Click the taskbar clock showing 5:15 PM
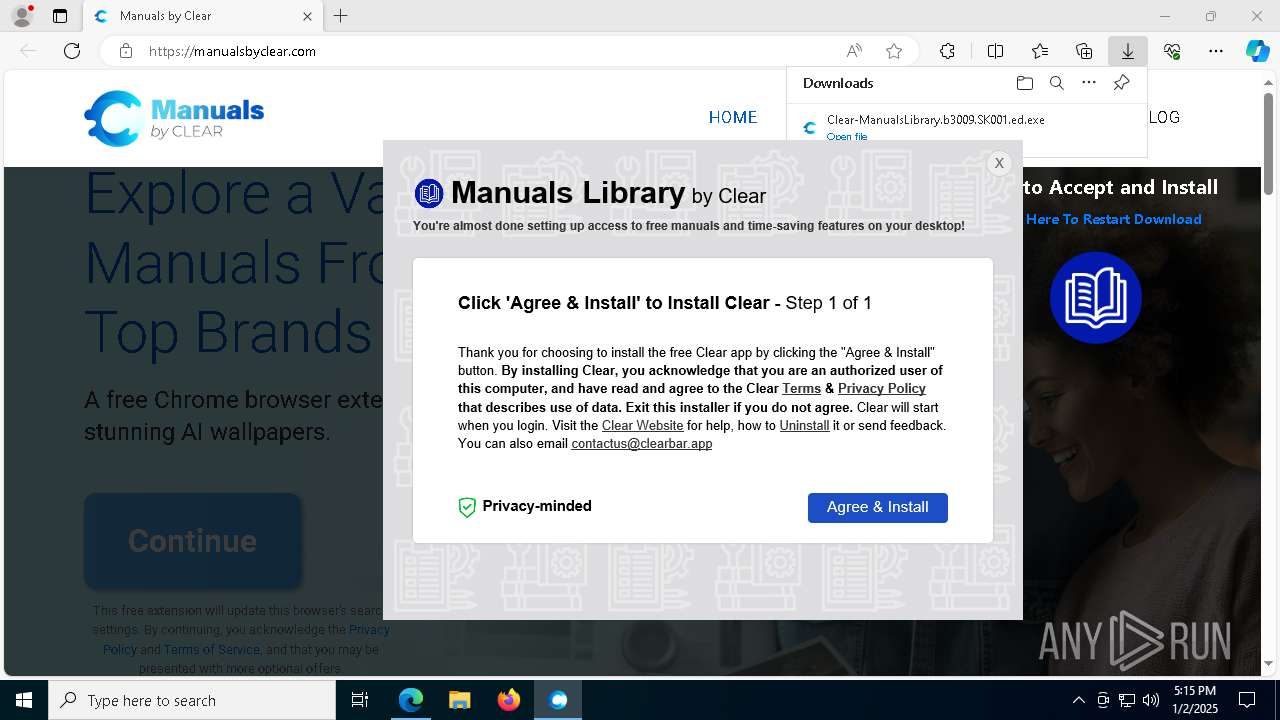This screenshot has width=1280, height=720. coord(1195,700)
